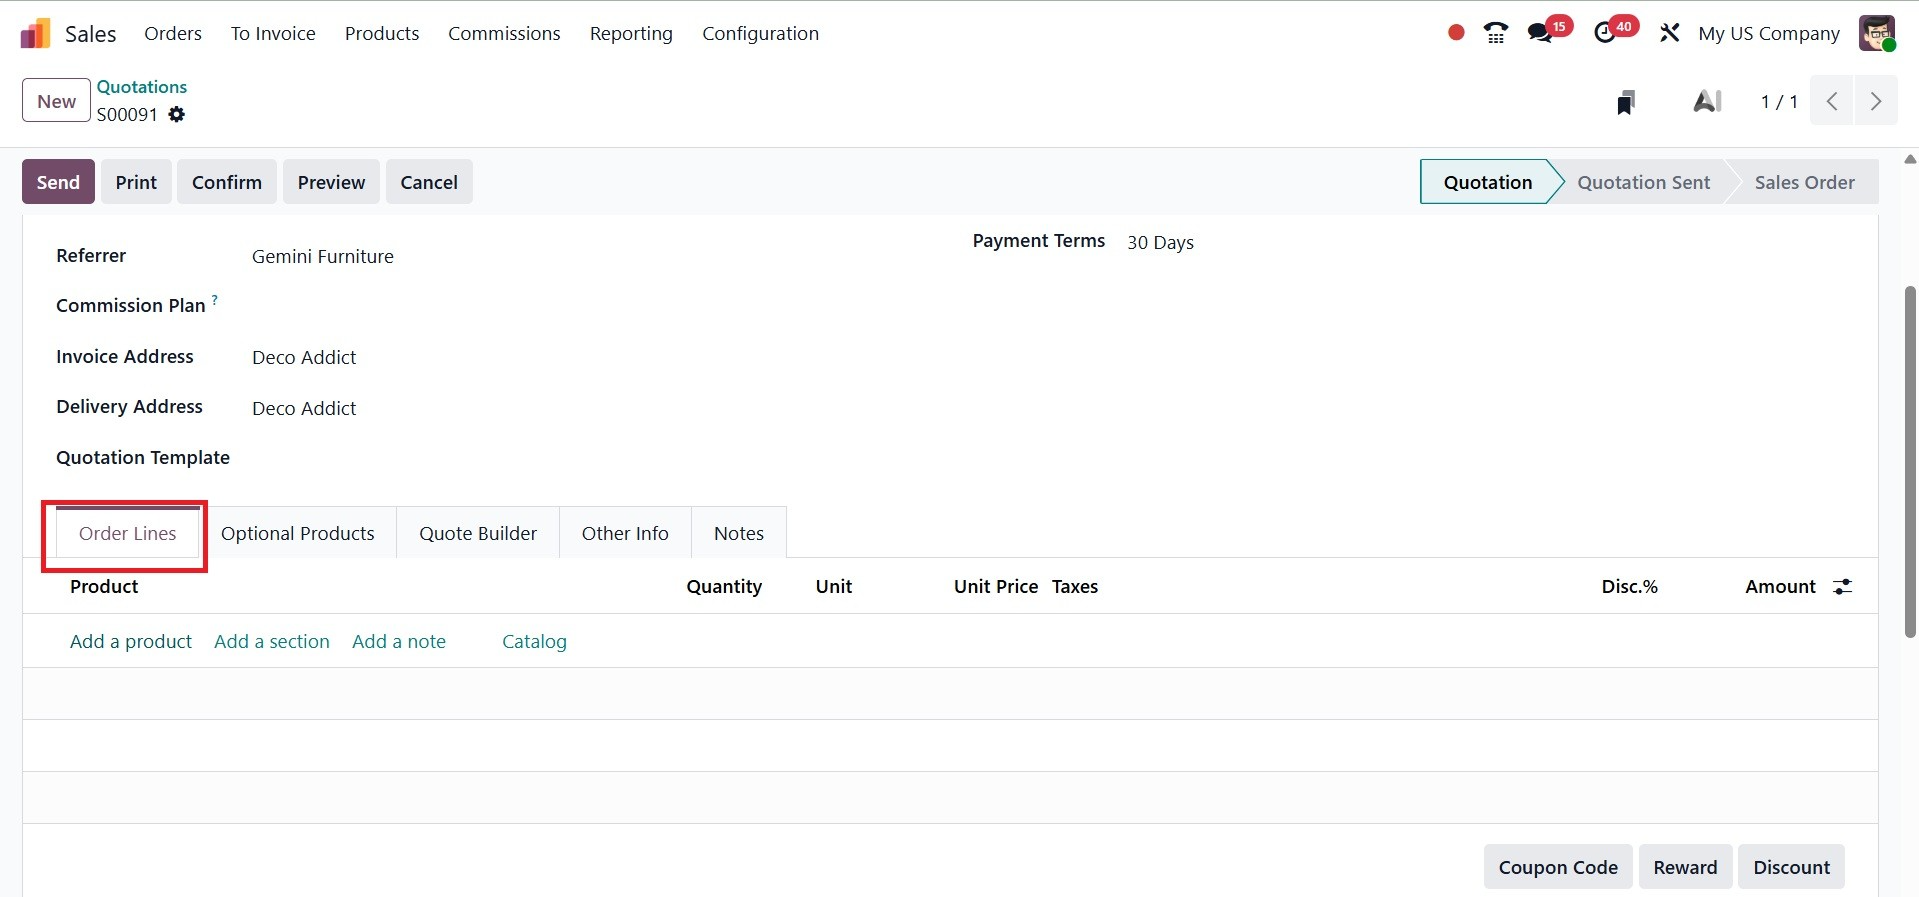Viewport: 1919px width, 897px height.
Task: Switch to the Optional Products tab
Action: (x=298, y=533)
